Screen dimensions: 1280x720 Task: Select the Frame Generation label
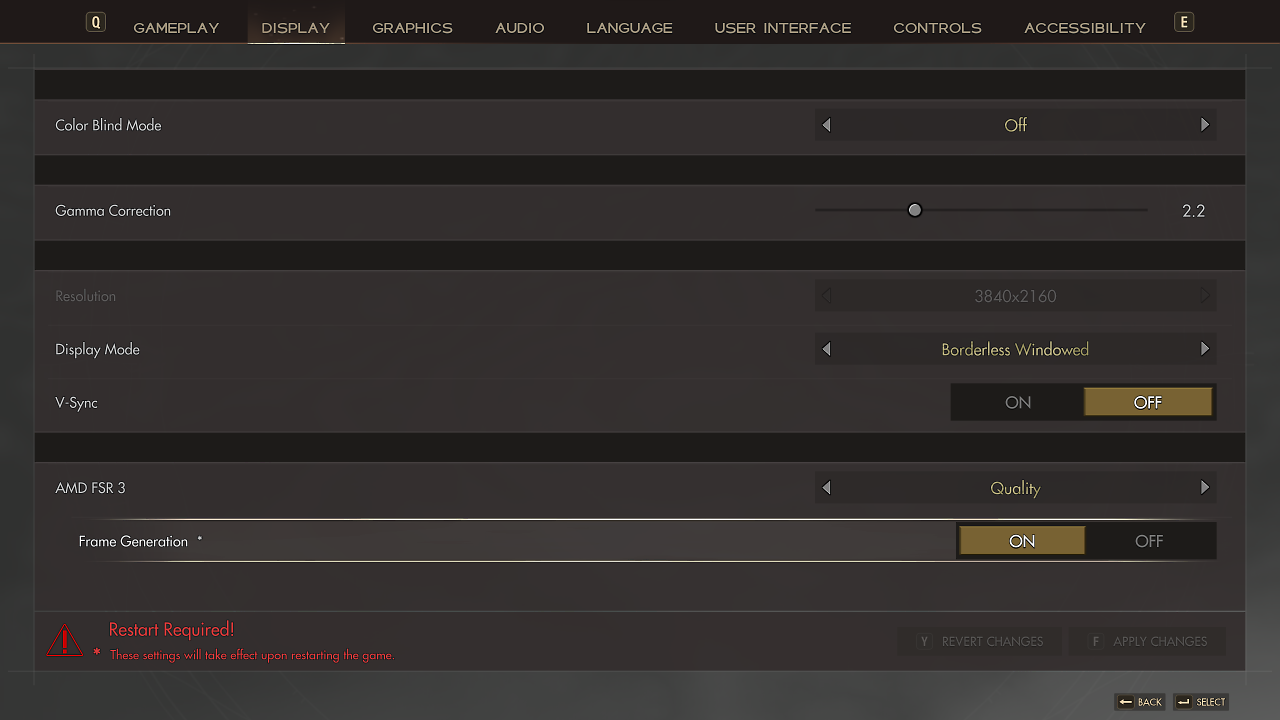point(133,541)
